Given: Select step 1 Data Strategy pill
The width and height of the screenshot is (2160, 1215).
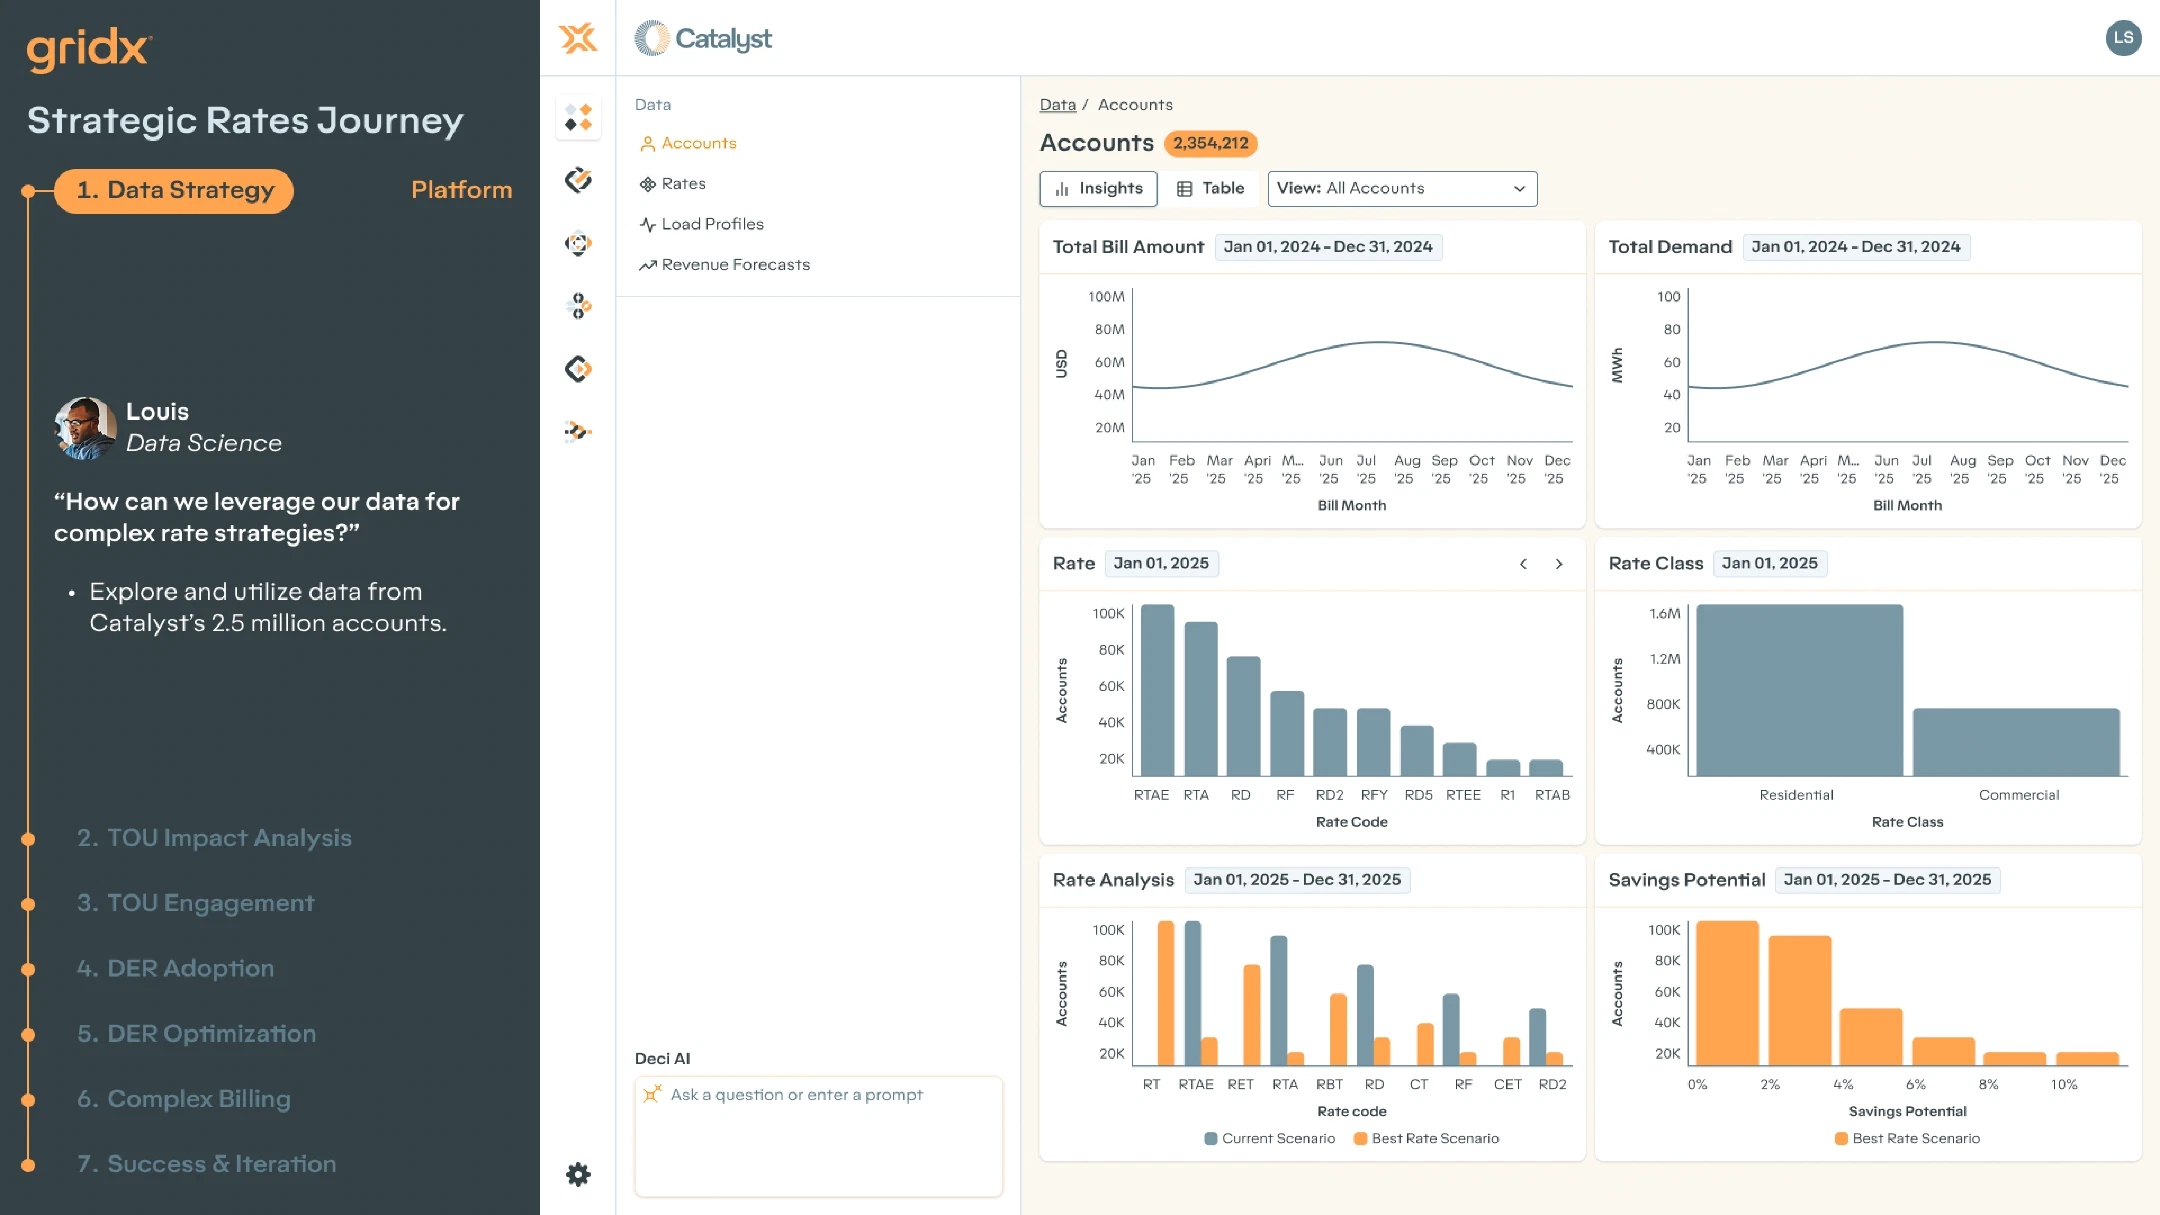Looking at the screenshot, I should [174, 190].
